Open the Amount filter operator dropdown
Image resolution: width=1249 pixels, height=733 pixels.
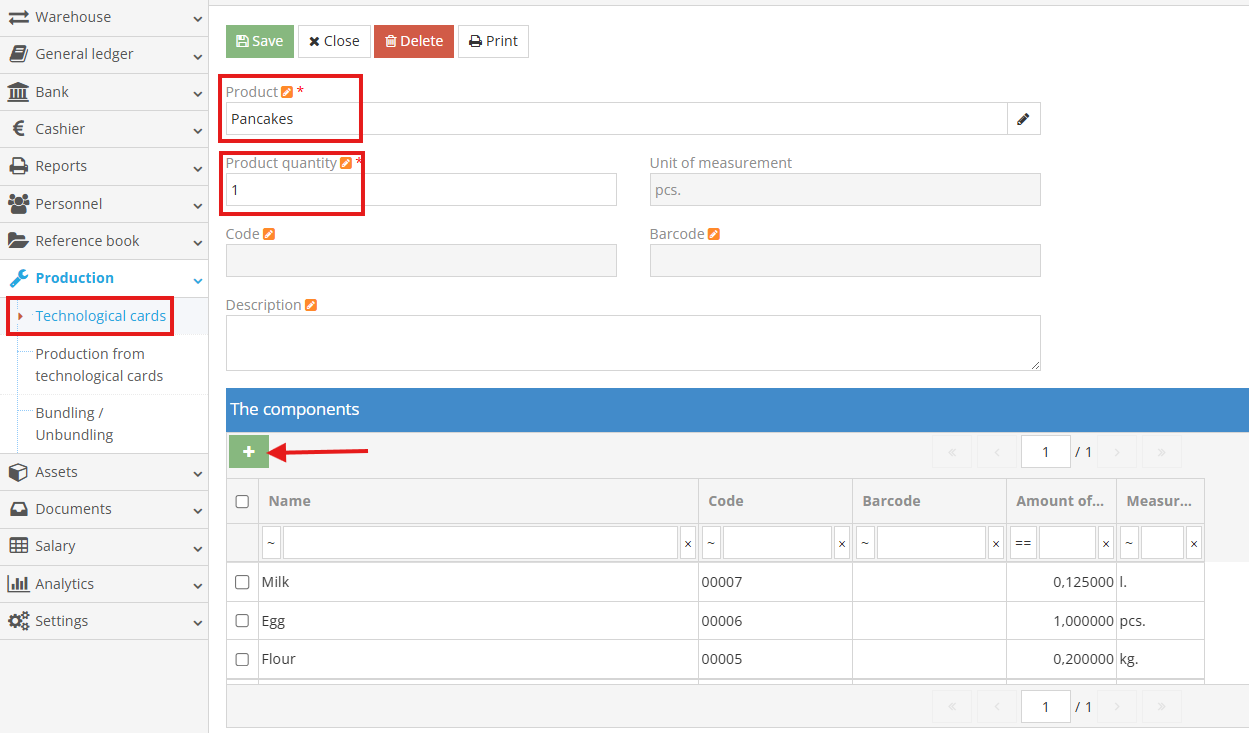coord(1023,543)
